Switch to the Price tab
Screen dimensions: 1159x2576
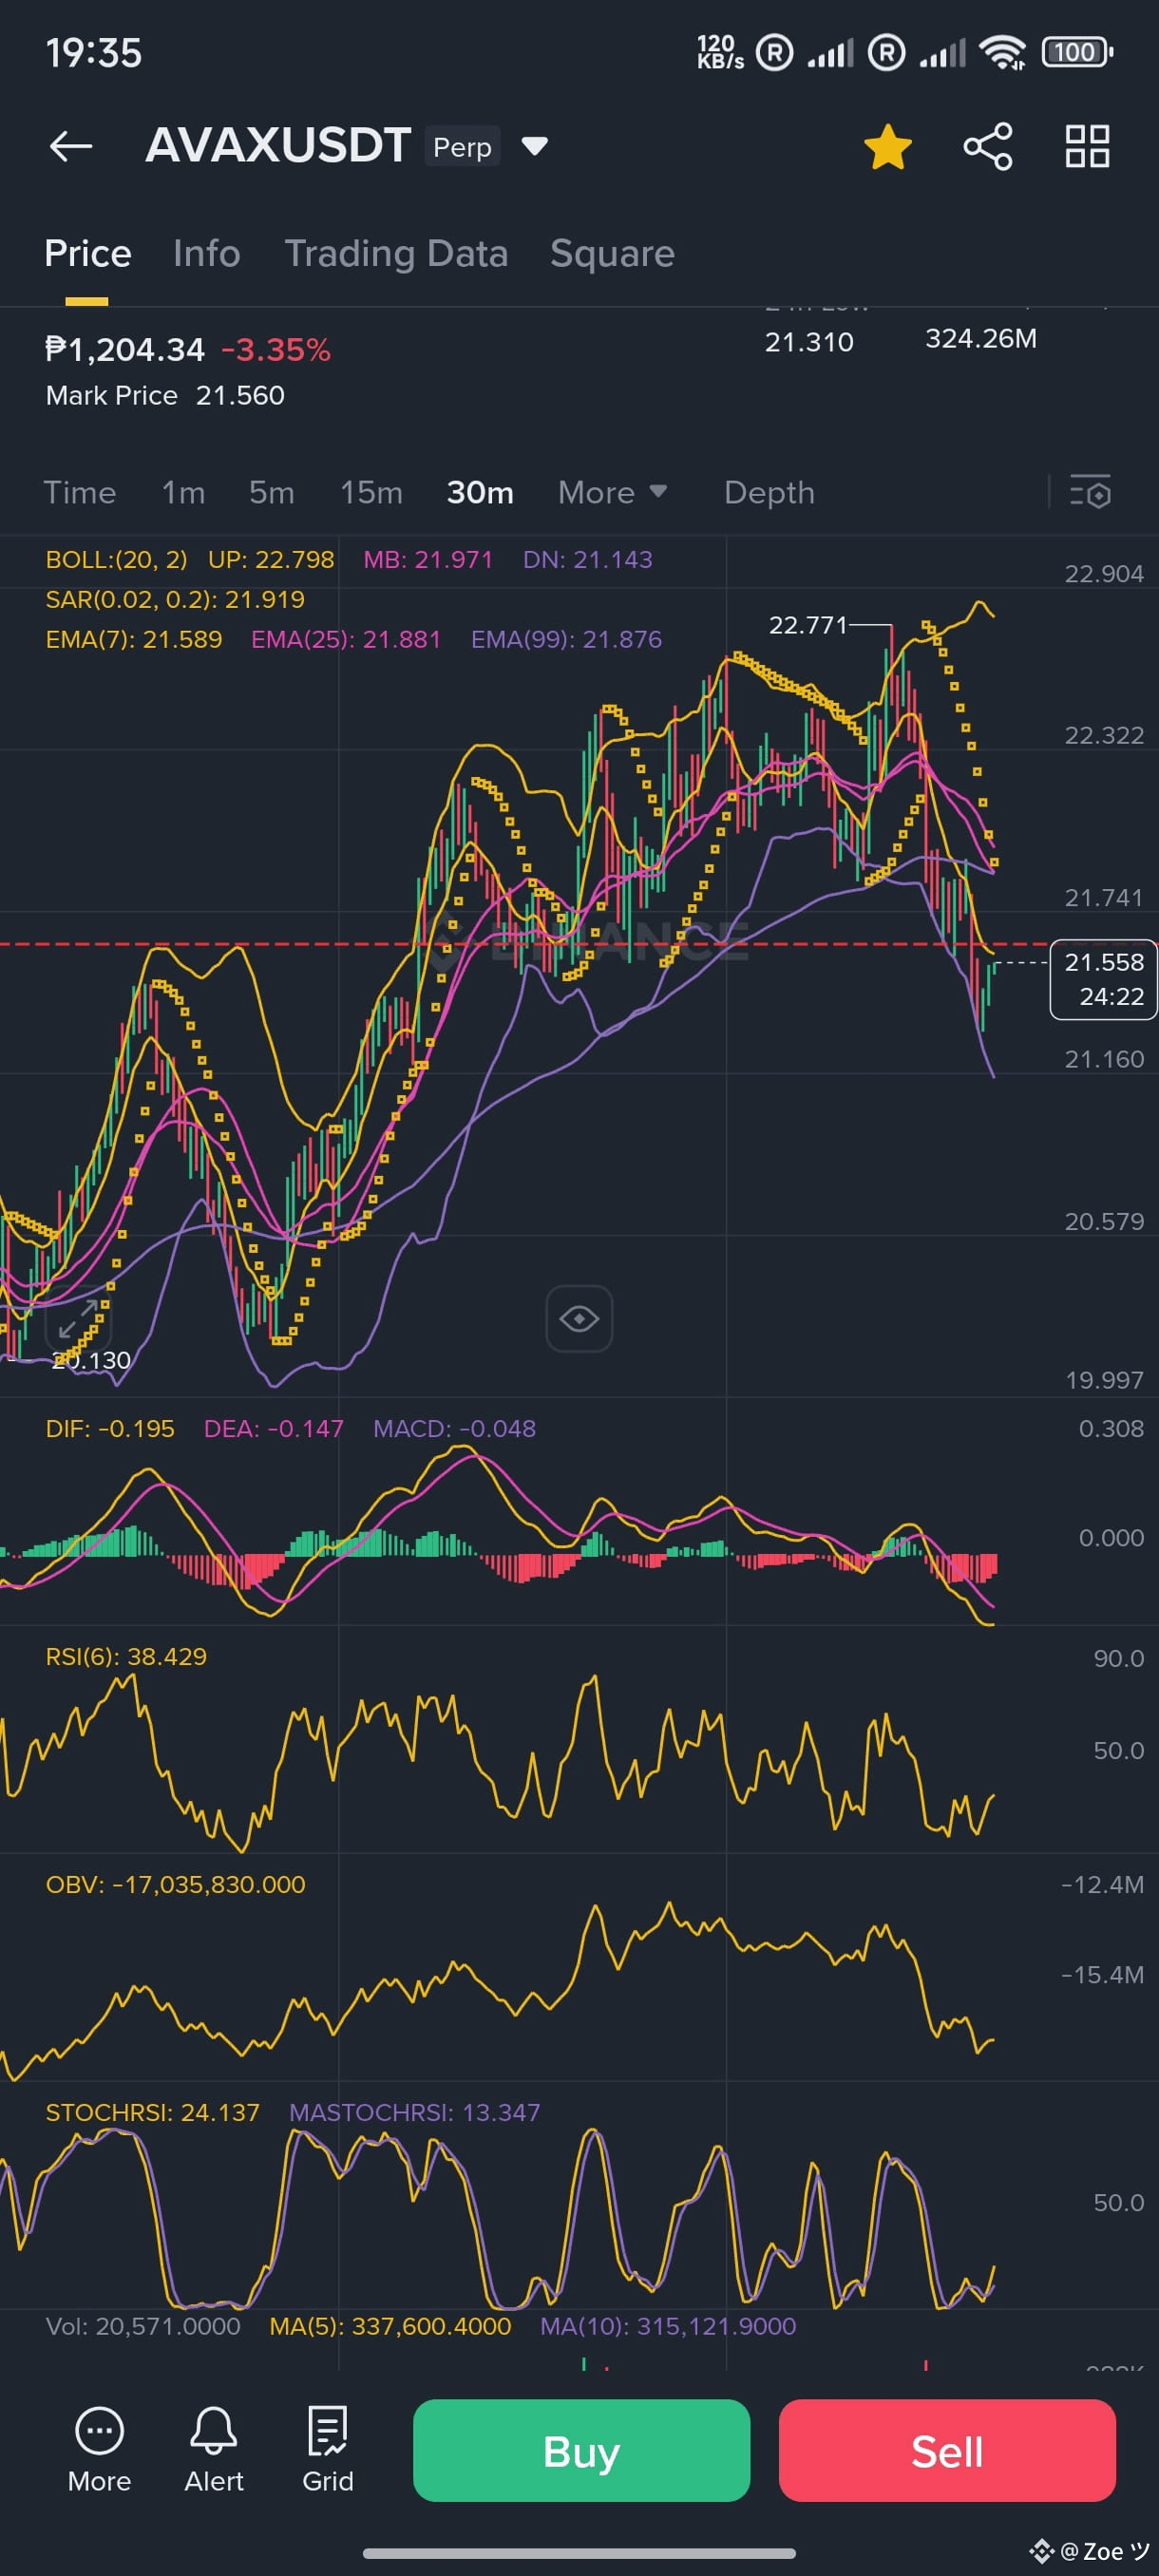88,254
